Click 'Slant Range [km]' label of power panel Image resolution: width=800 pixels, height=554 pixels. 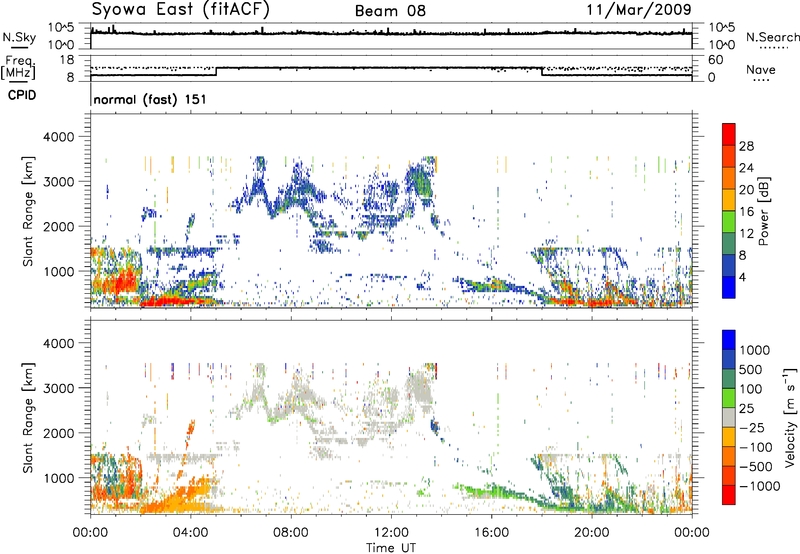point(28,211)
